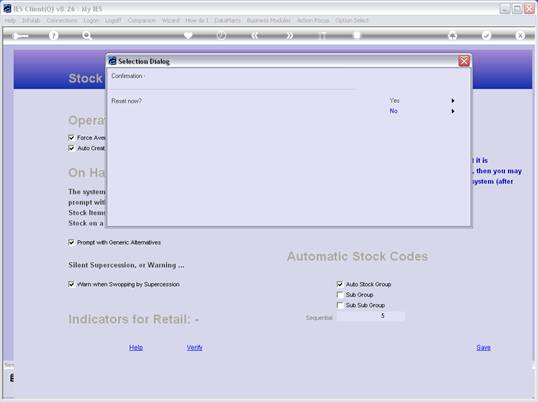The height and width of the screenshot is (402, 538).
Task: Toggle Auto Stock Group checkbox
Action: (340, 284)
